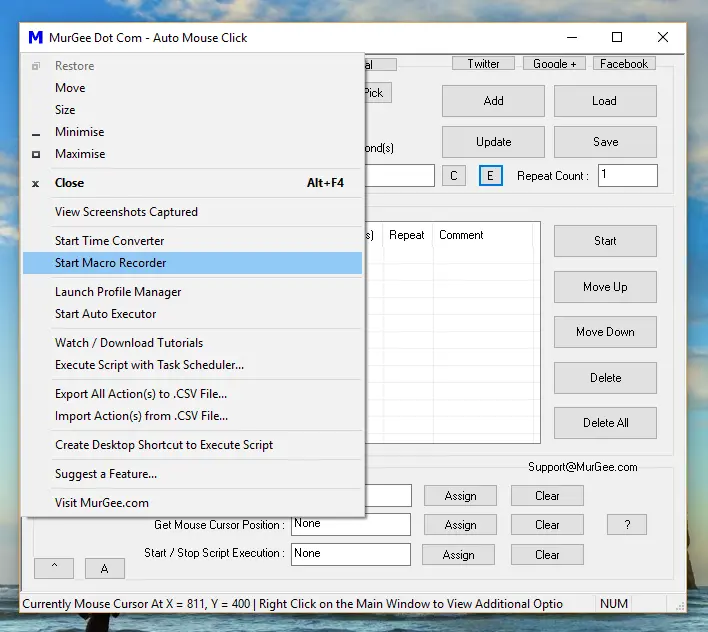Click the Load button
This screenshot has width=708, height=632.
click(x=604, y=101)
